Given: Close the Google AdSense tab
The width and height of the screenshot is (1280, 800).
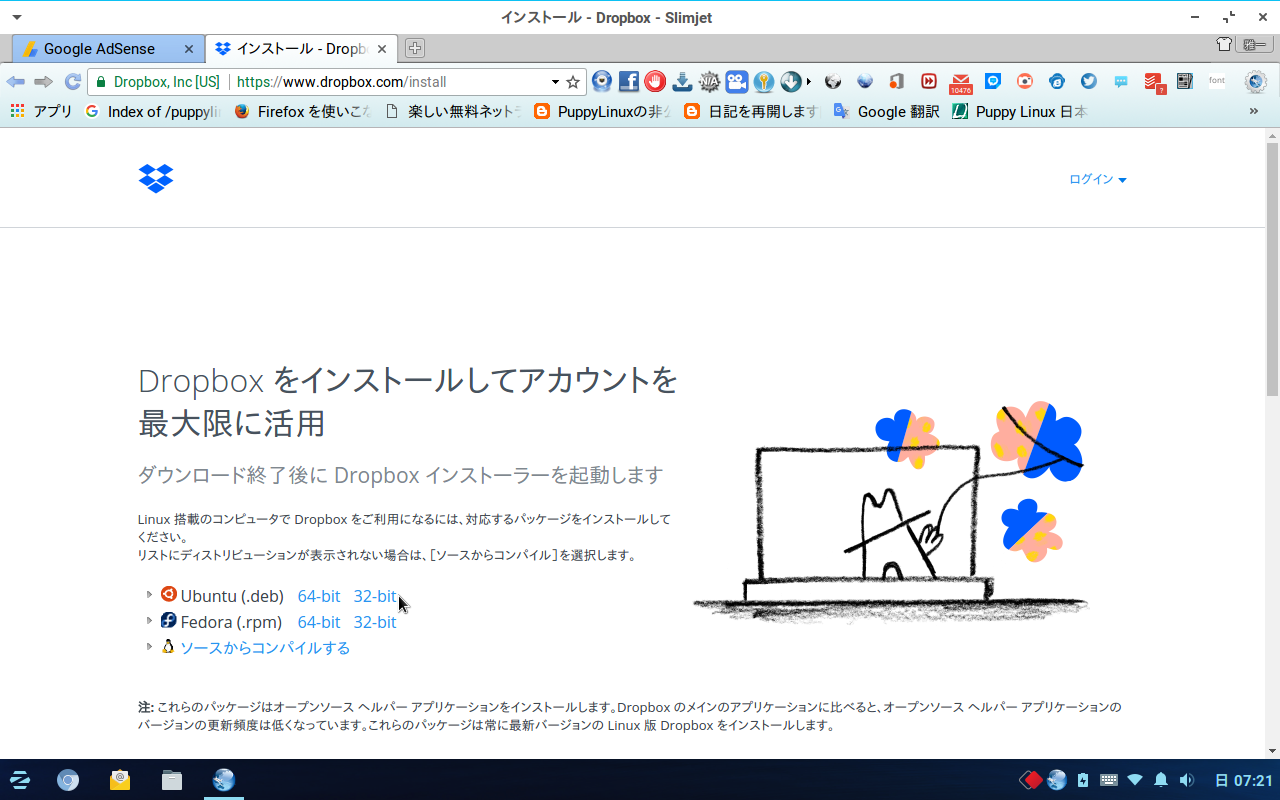Looking at the screenshot, I should point(189,49).
